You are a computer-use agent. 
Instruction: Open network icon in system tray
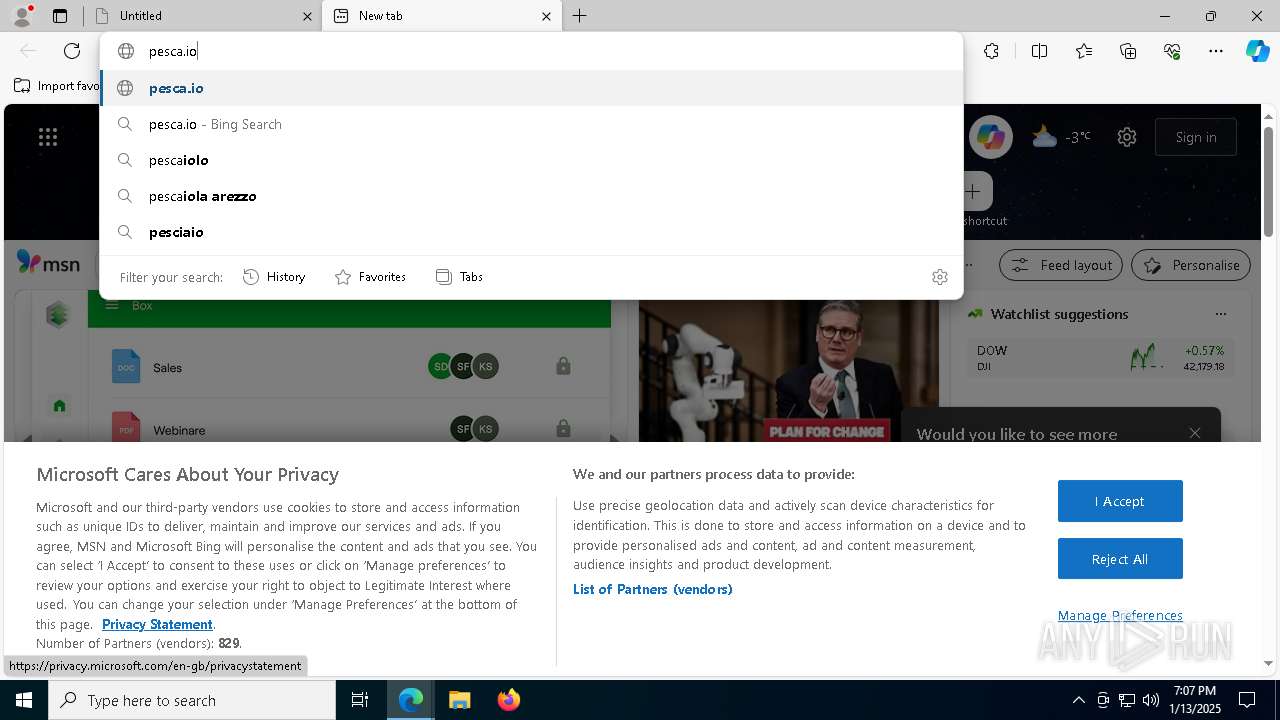coord(1127,700)
